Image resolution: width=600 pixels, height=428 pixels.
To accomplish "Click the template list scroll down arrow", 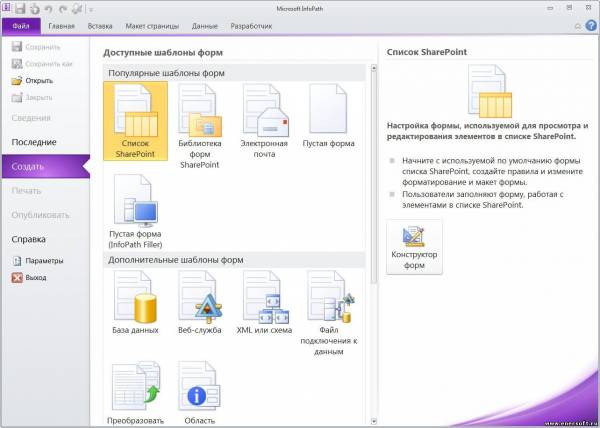I will coord(374,421).
